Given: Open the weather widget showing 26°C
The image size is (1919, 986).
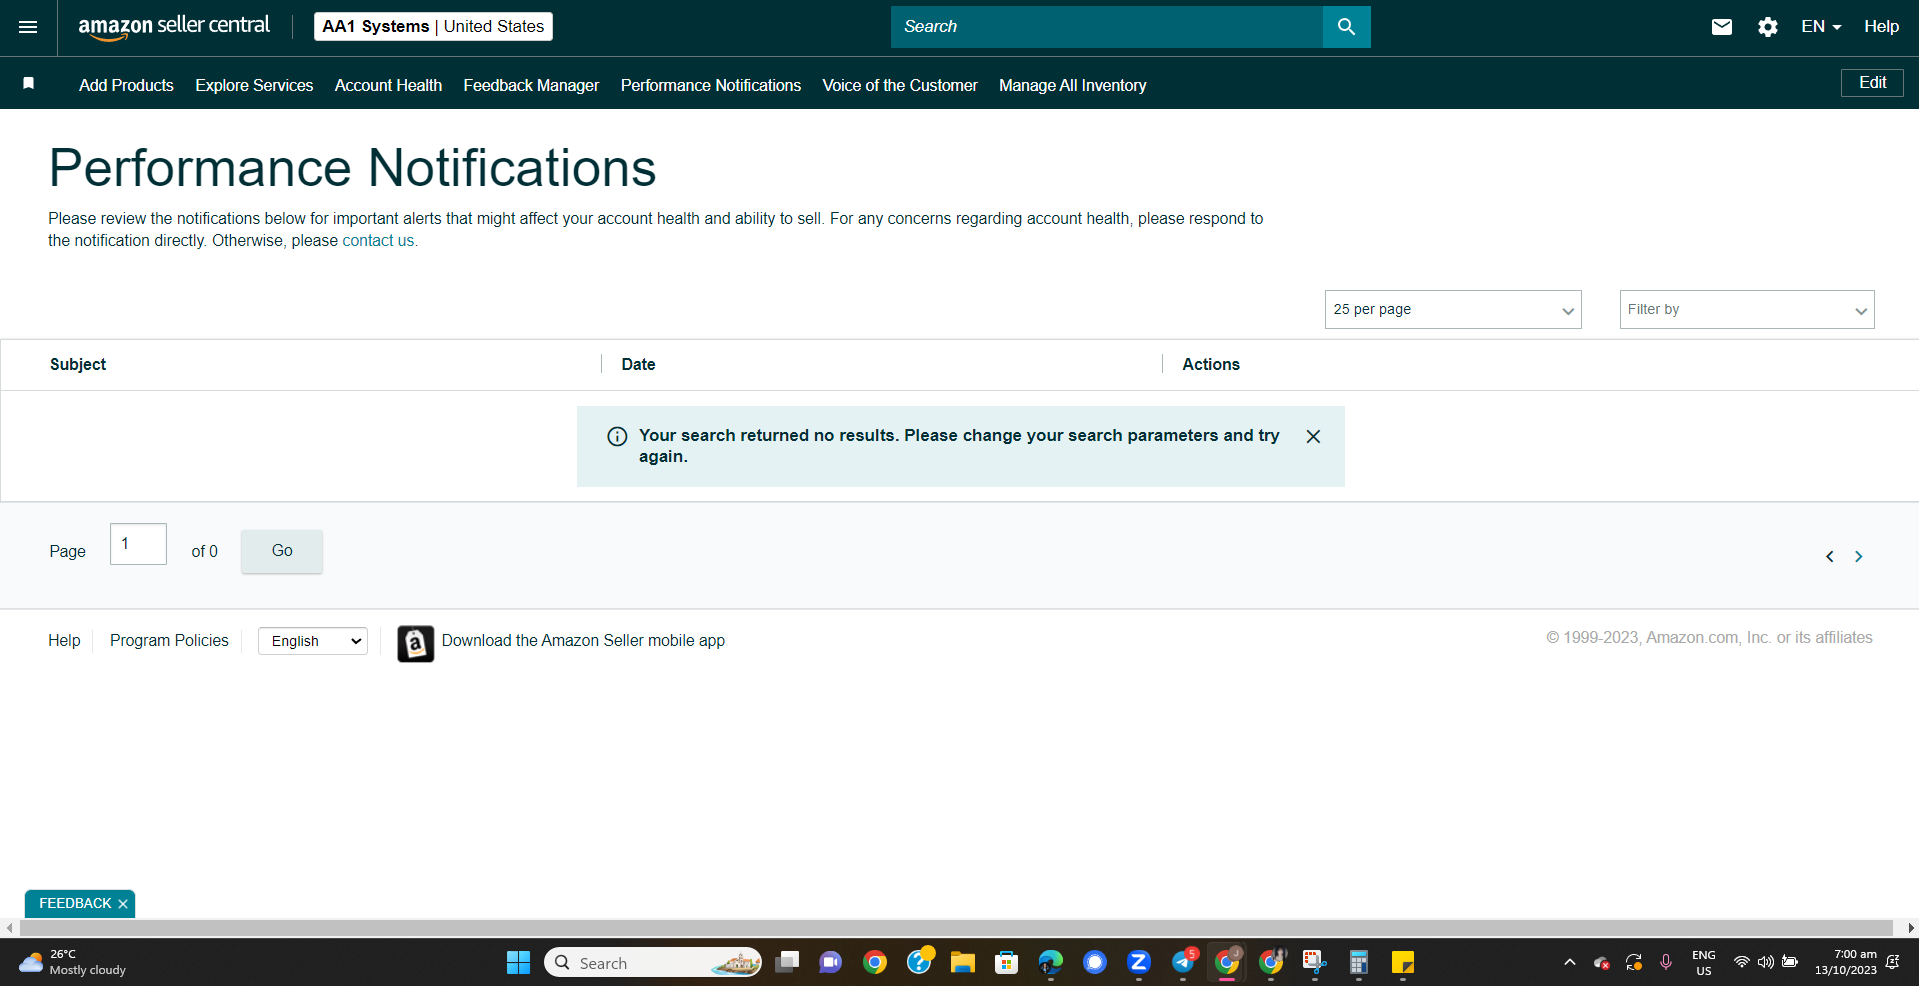Looking at the screenshot, I should (72, 962).
